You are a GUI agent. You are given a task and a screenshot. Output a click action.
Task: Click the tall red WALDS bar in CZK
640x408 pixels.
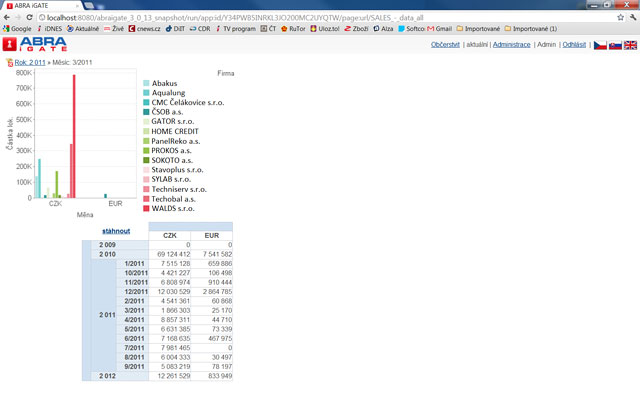(x=74, y=136)
